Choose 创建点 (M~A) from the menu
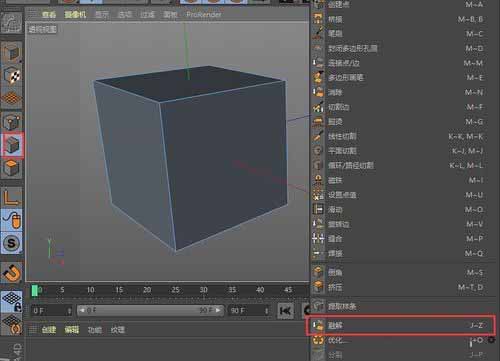Screen dimensions: 500x361 click(x=404, y=4)
